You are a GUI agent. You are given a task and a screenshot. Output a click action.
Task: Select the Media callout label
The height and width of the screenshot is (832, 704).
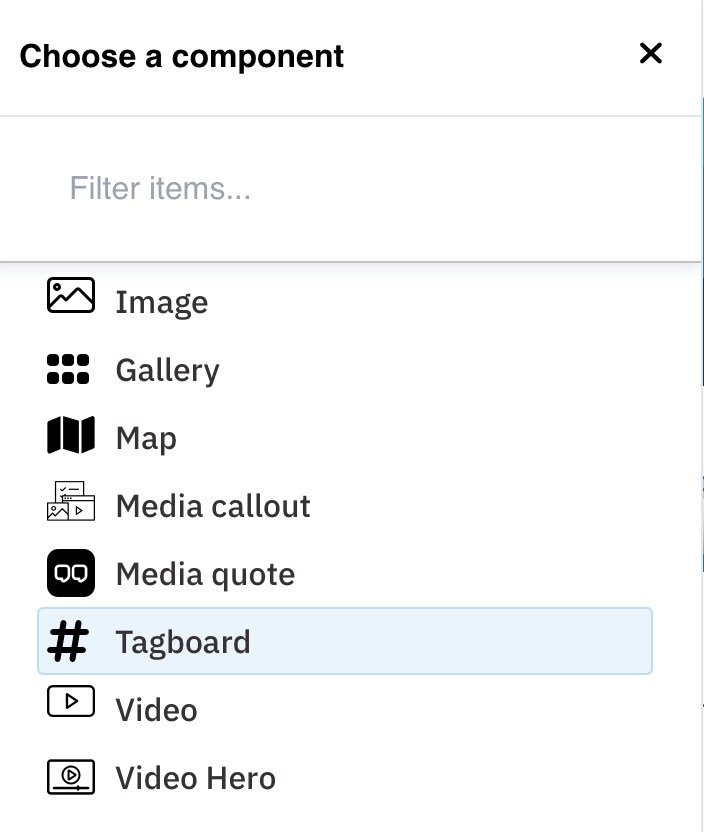[x=213, y=507]
